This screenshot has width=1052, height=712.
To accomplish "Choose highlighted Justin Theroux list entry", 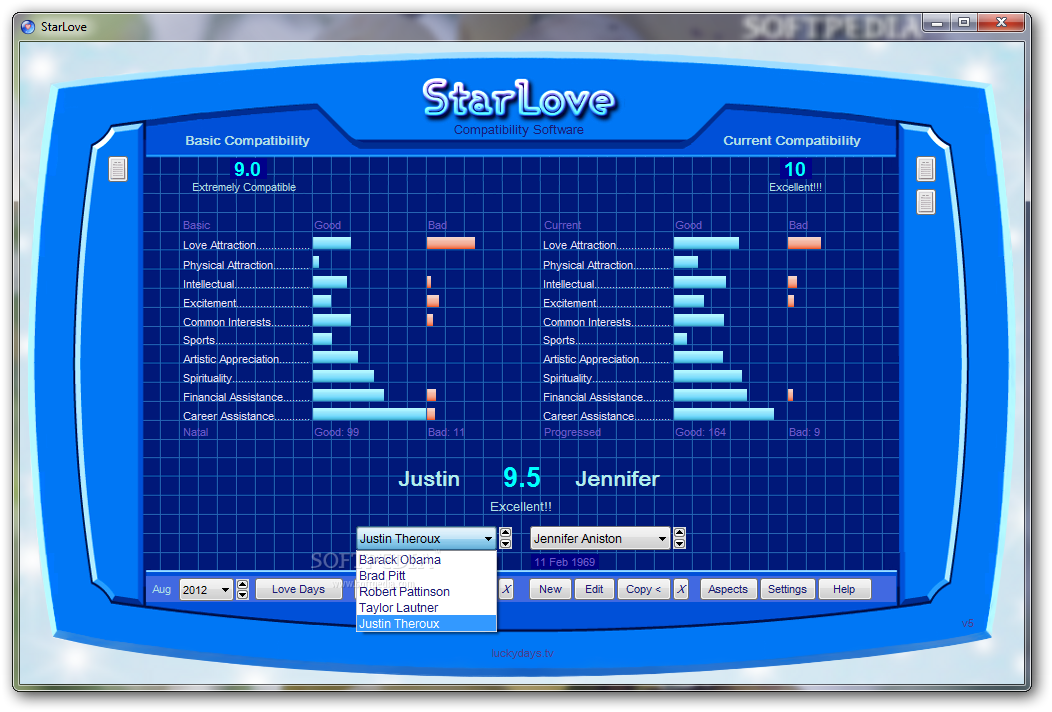I will click(x=426, y=624).
